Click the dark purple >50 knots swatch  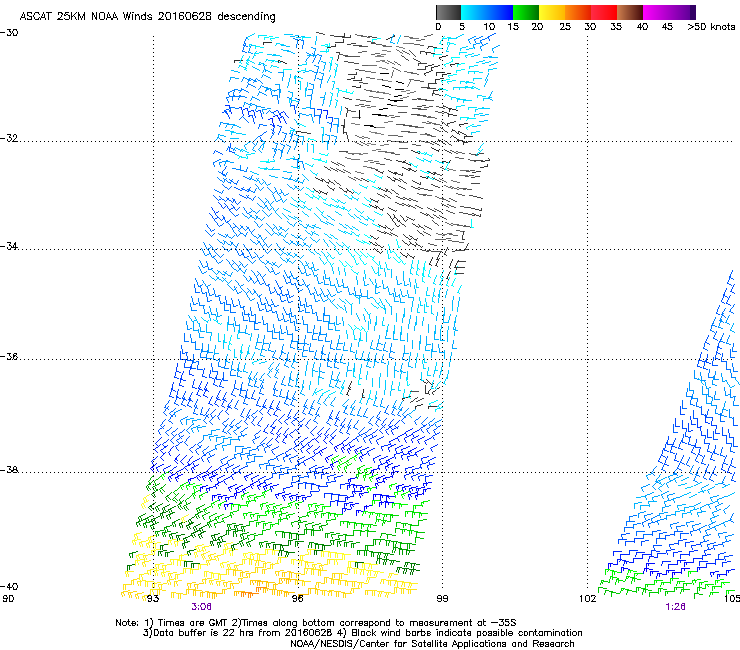(692, 12)
